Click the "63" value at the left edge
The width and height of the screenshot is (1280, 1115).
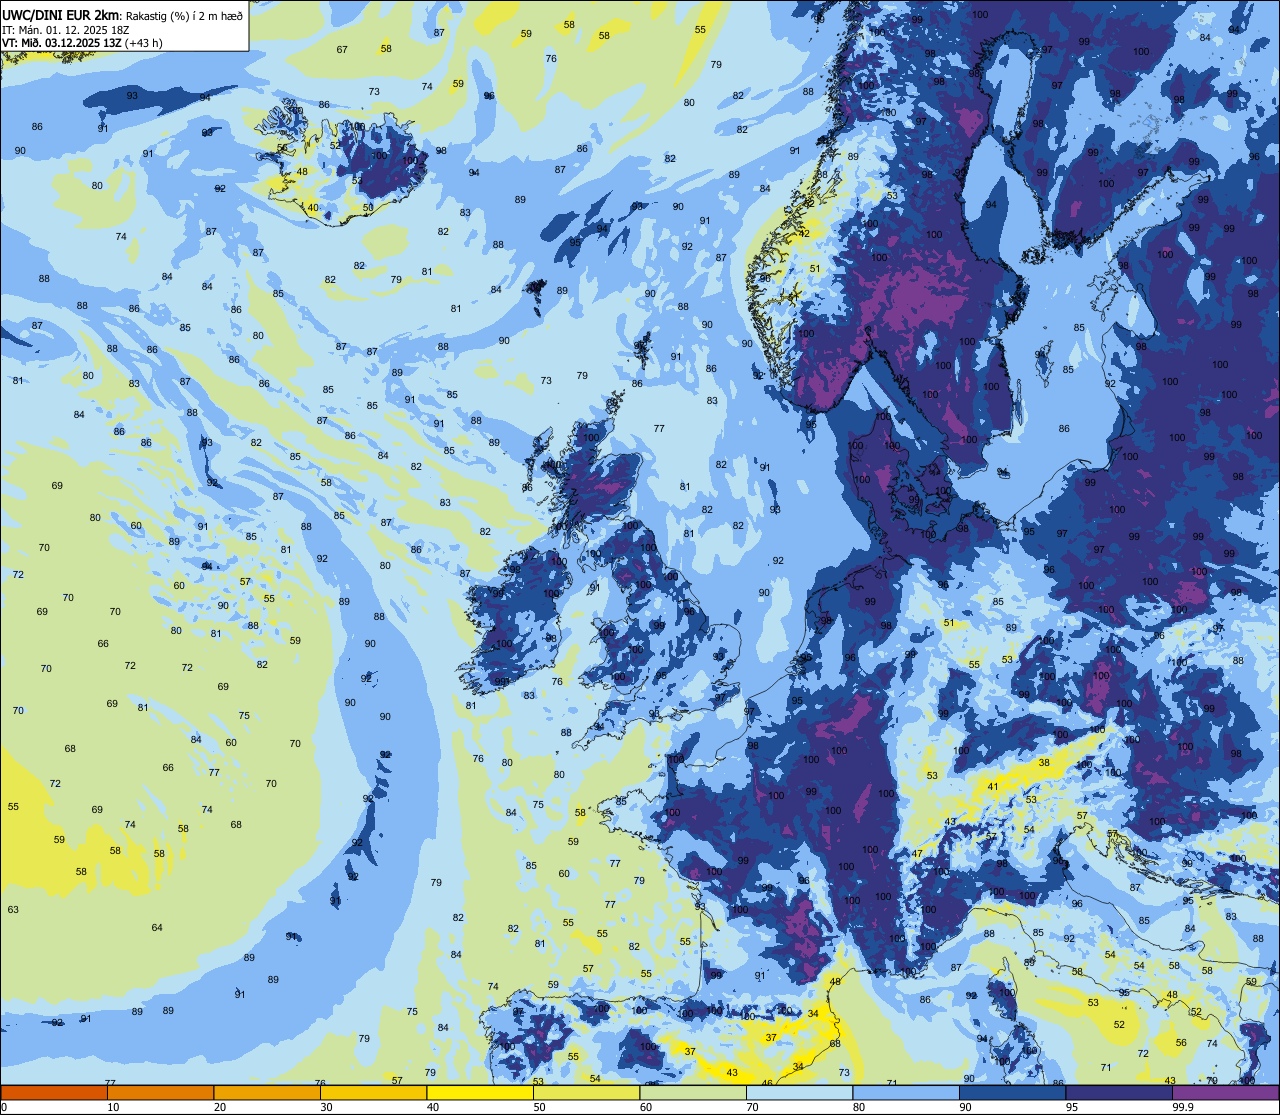(x=13, y=909)
